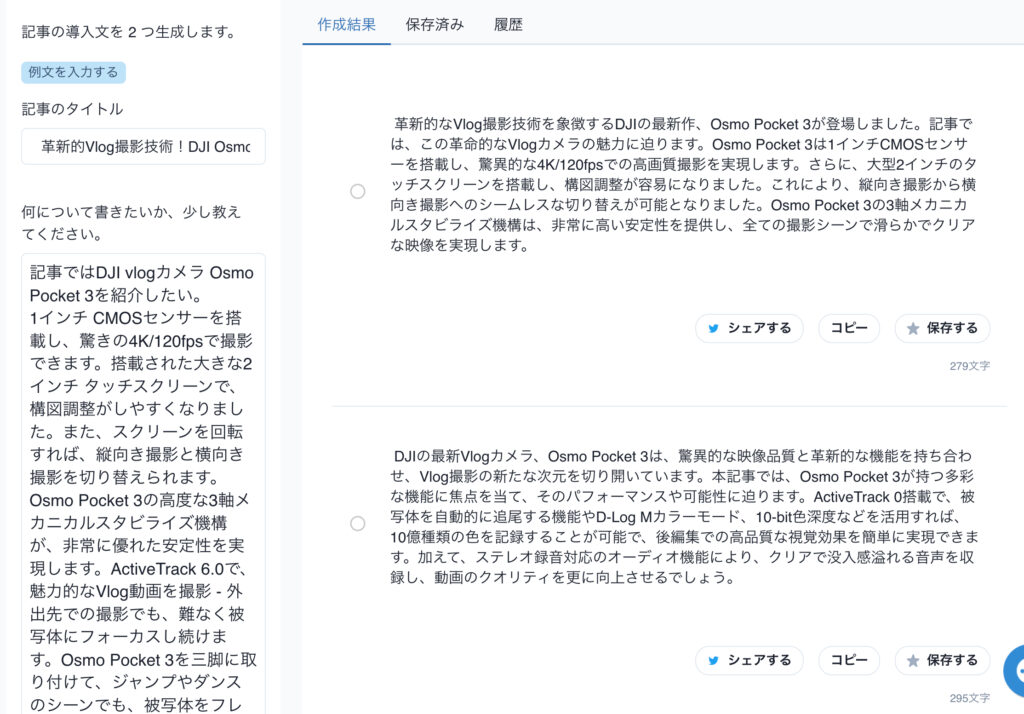Go to the 履歴 tab
This screenshot has width=1024, height=714.
click(508, 24)
